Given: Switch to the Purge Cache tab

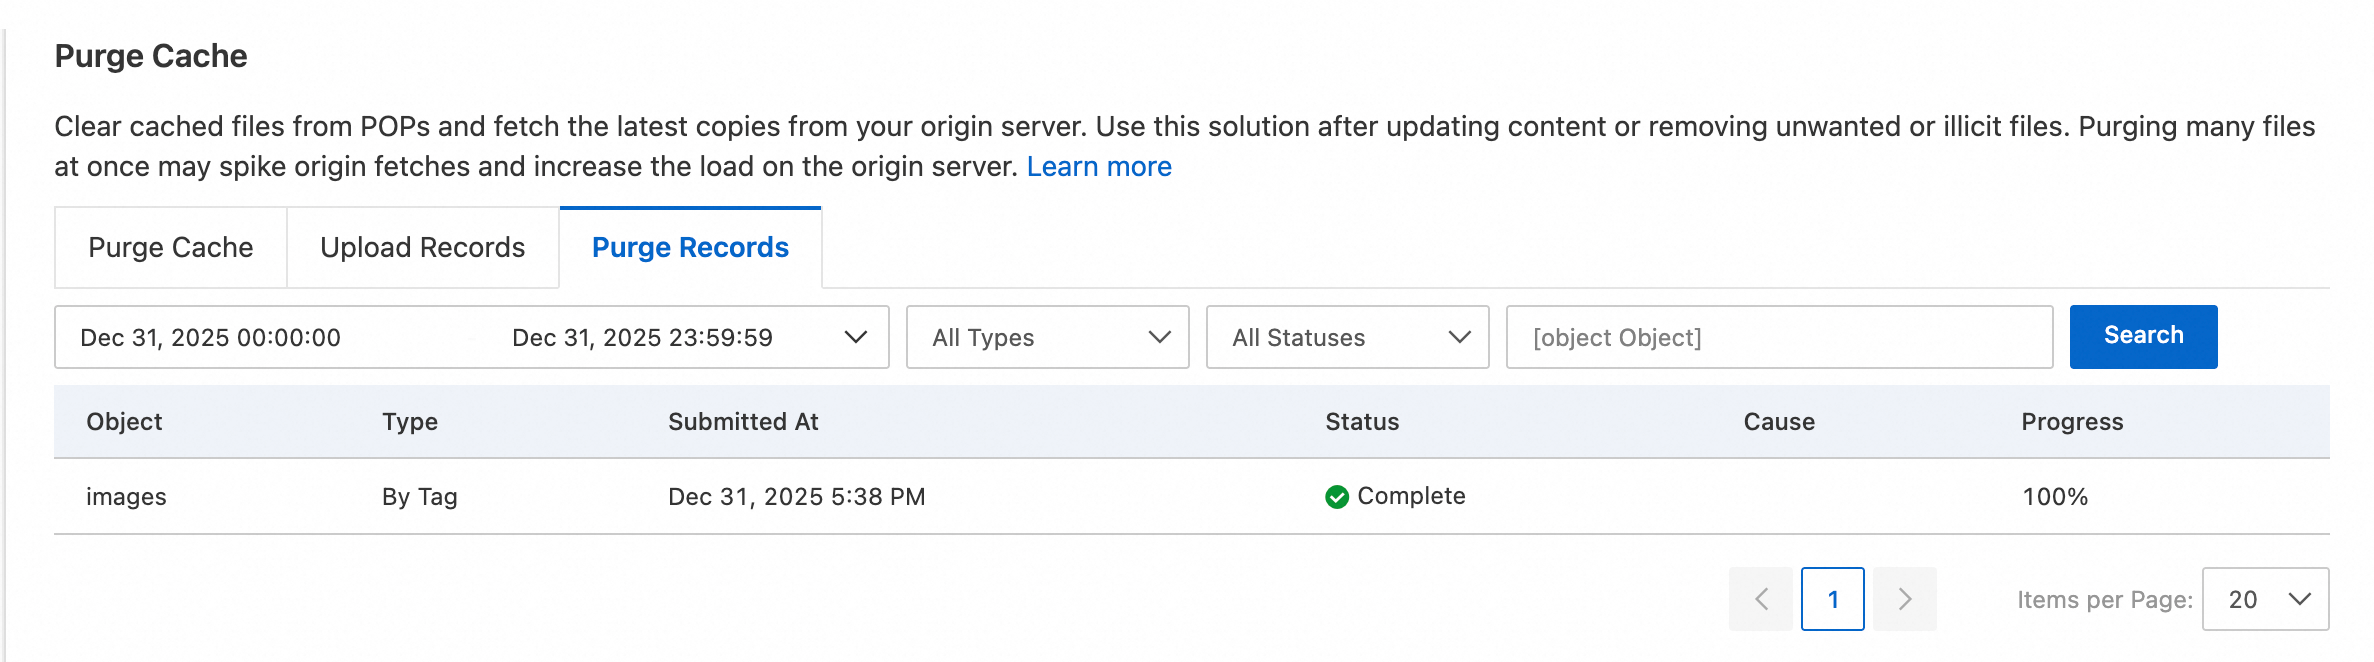Looking at the screenshot, I should click(171, 248).
